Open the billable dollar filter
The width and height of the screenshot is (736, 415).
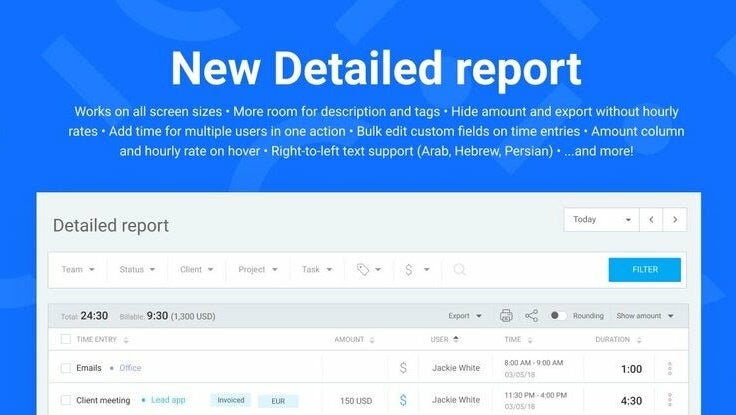coord(417,269)
